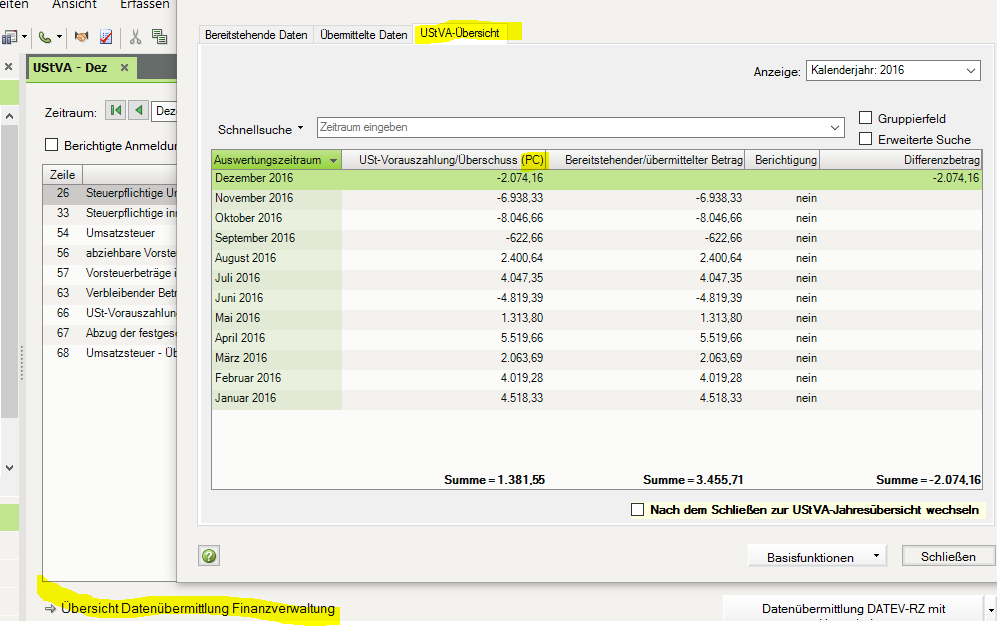Enable the Erweiterte Suche checkbox
Screen dimensions: 997x626
866,139
